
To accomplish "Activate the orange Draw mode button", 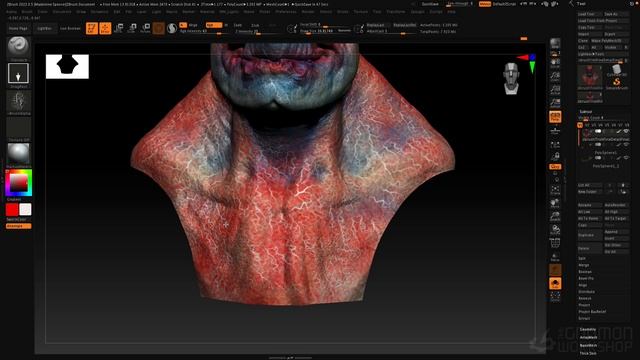I will click(x=105, y=28).
